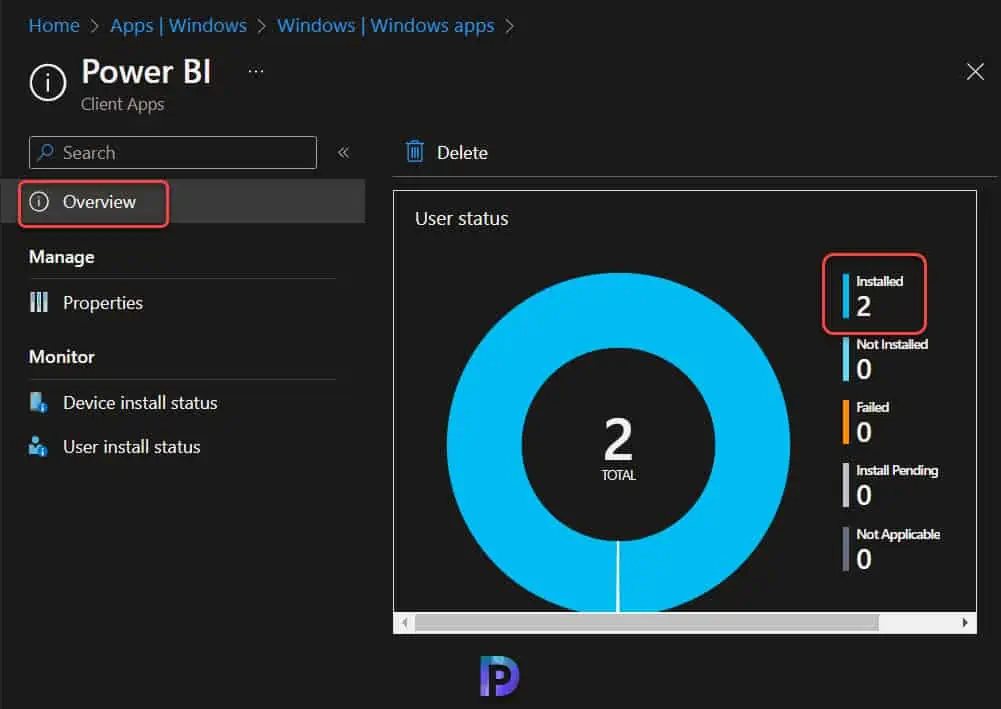Close the Power BI blade
Screen dimensions: 1001x709
(x=975, y=71)
